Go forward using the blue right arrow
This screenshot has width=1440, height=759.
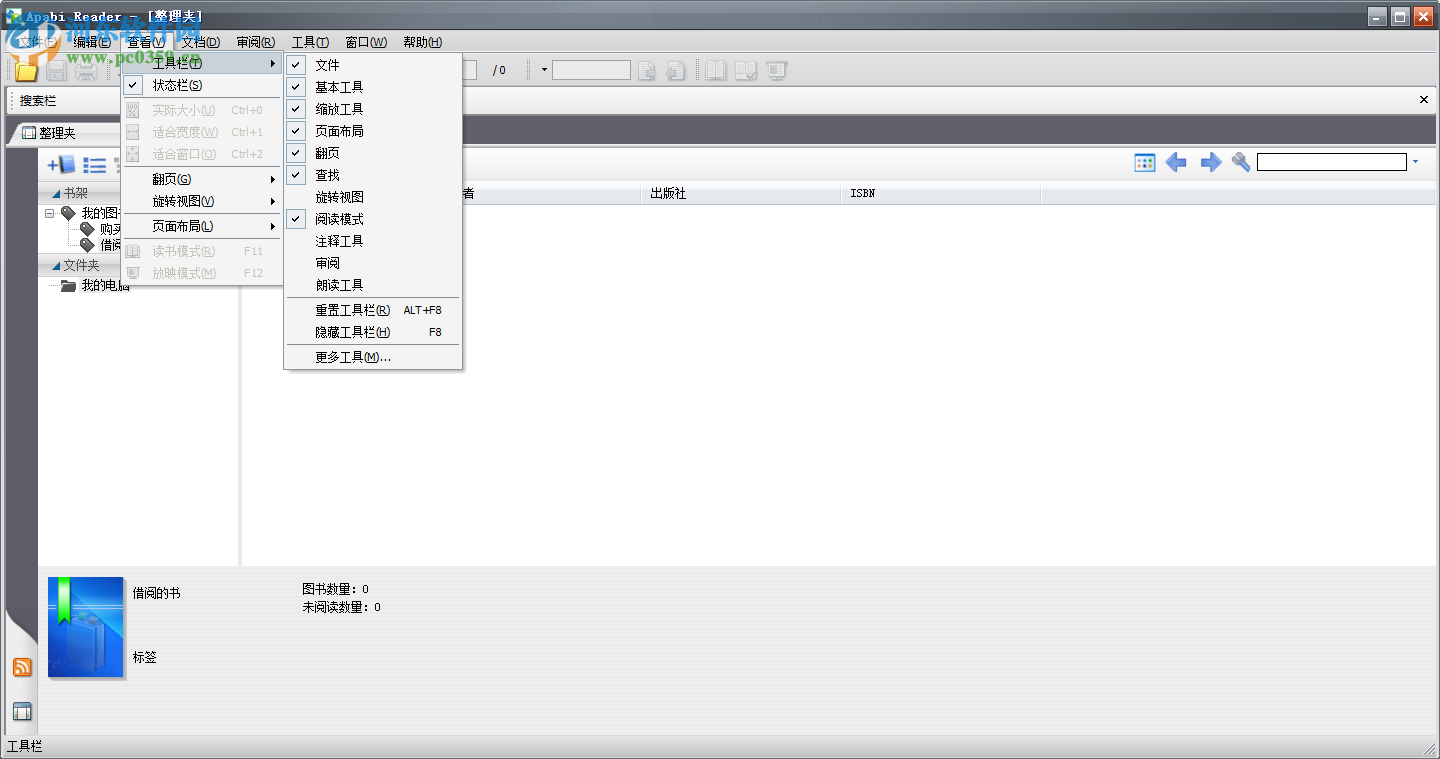click(x=1210, y=161)
